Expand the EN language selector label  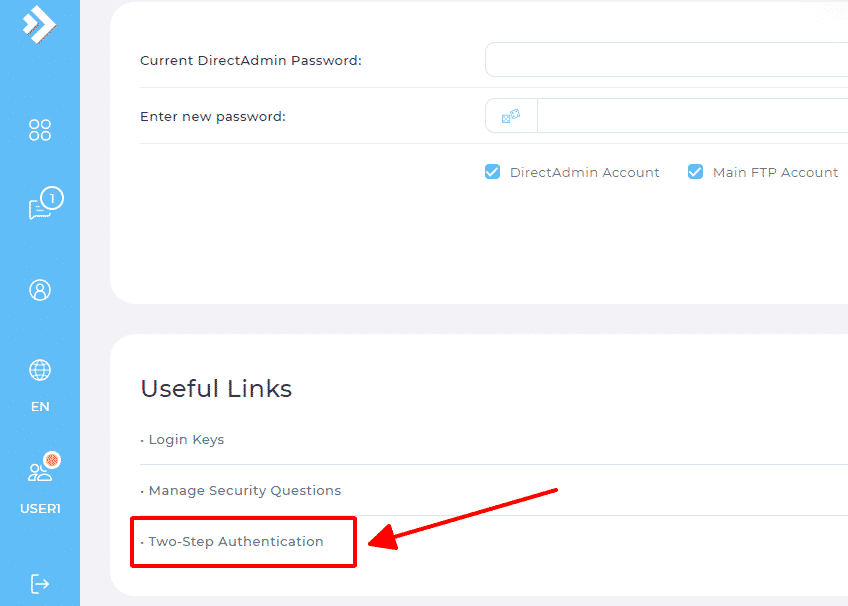[x=40, y=407]
